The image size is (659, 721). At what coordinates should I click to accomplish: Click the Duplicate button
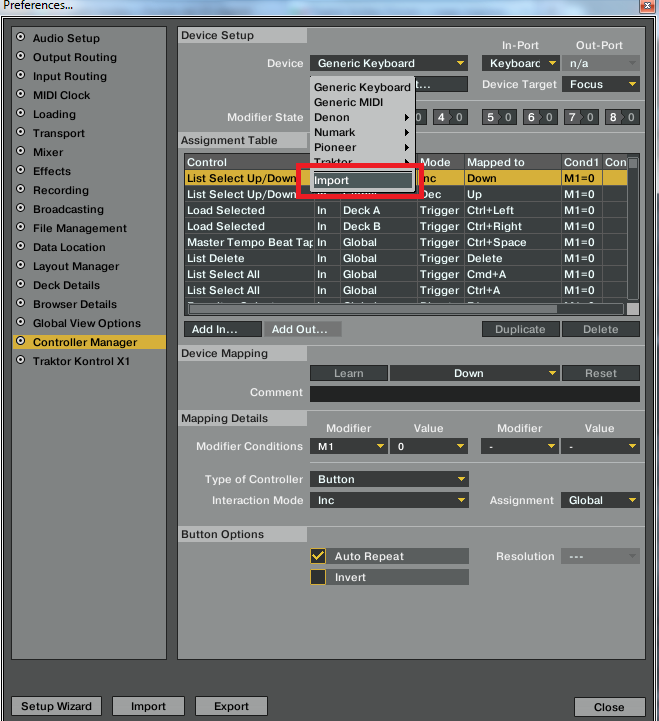(521, 329)
